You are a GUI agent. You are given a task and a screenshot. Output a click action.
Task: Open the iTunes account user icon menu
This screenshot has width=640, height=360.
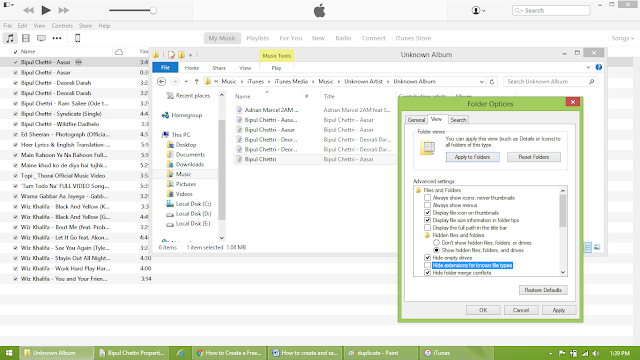pos(478,11)
